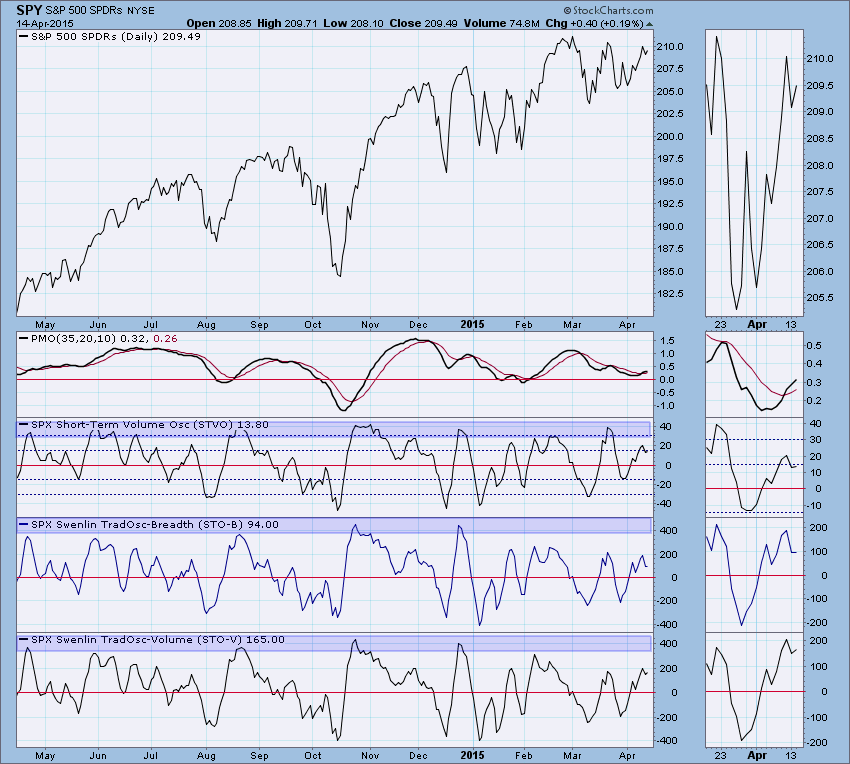
Task: Click the -400 axis label of main STO-V panel
Action: pyautogui.click(x=667, y=741)
